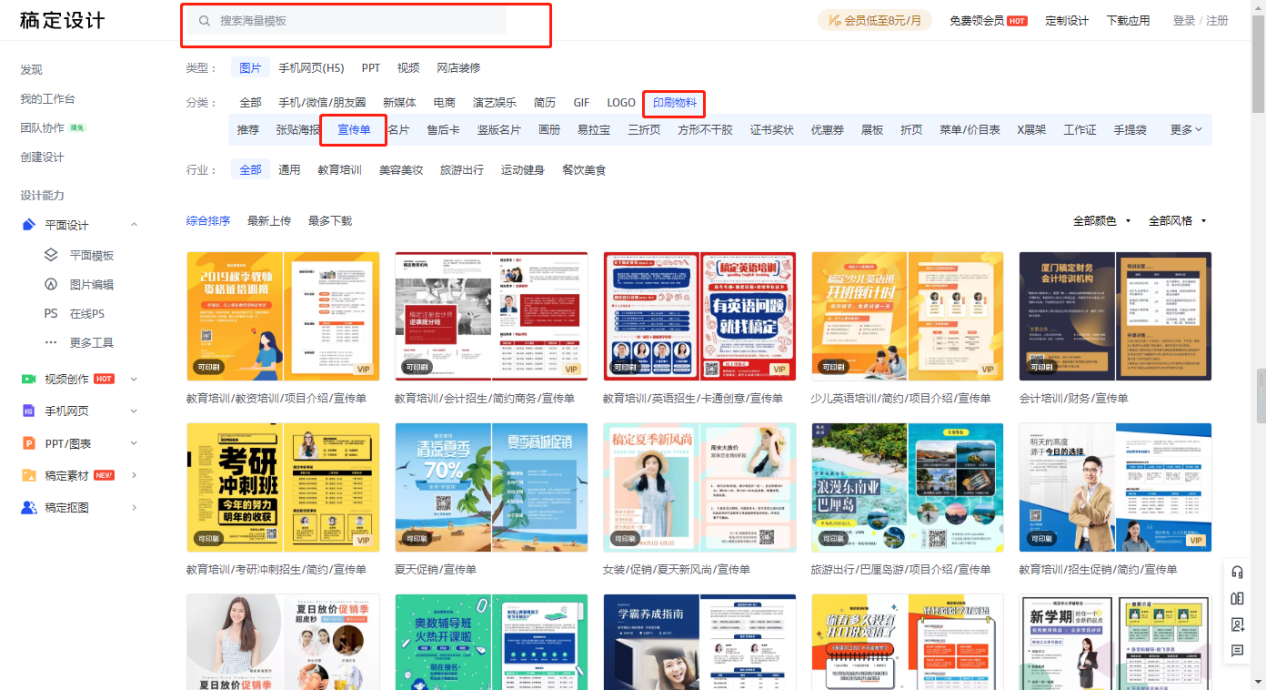The width and height of the screenshot is (1266, 690).
Task: Click the 稿定设计 logo
Action: pos(62,21)
